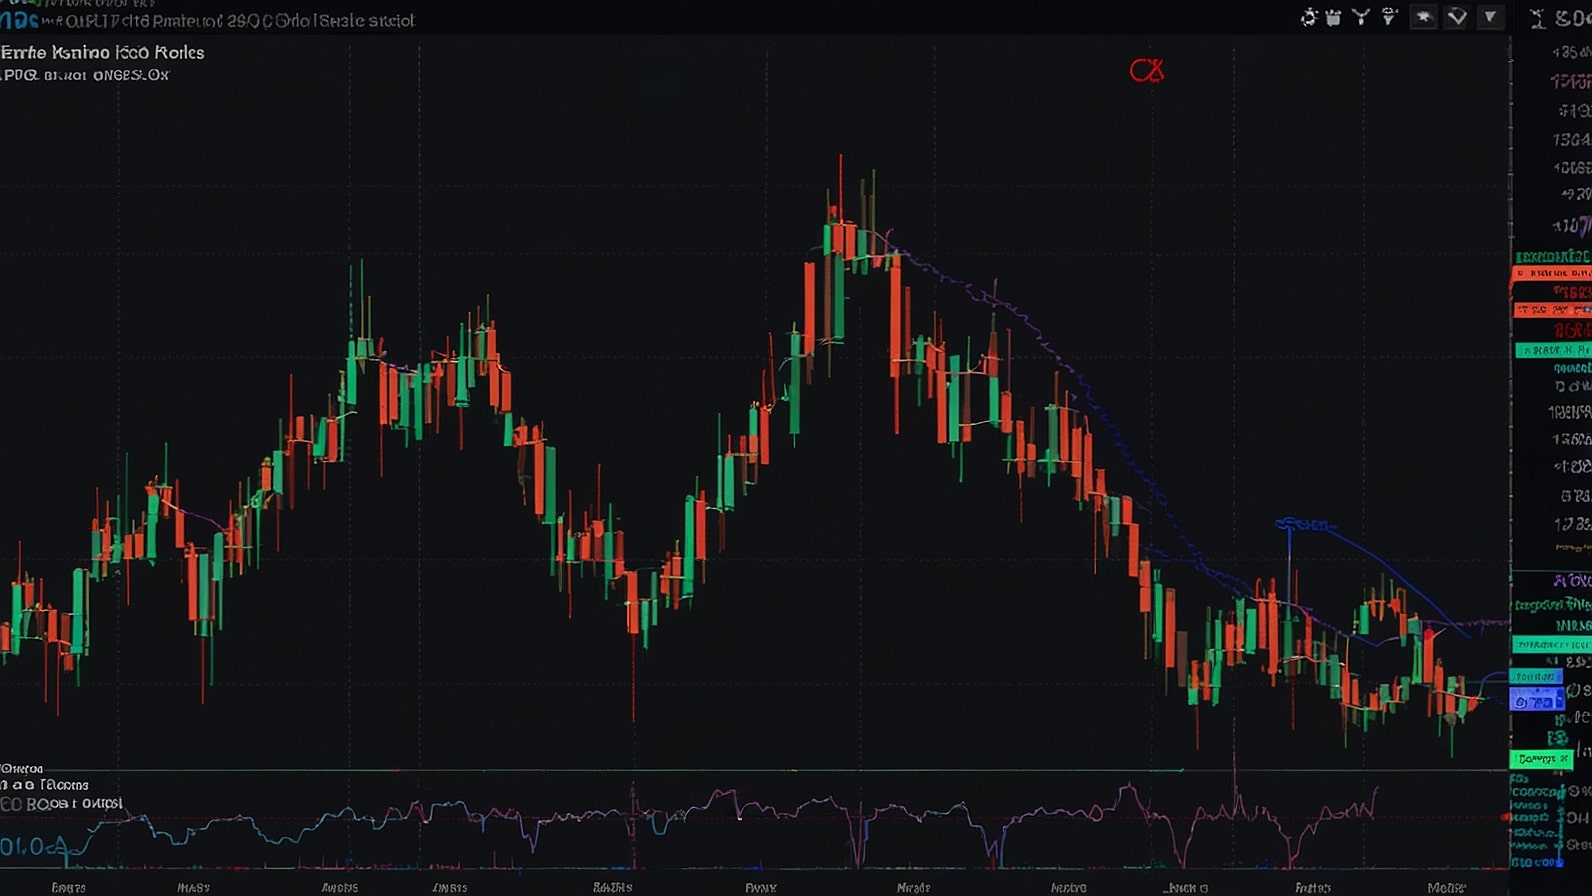The image size is (1592, 896).
Task: Click the blue logo in top-left corner
Action: click(18, 19)
